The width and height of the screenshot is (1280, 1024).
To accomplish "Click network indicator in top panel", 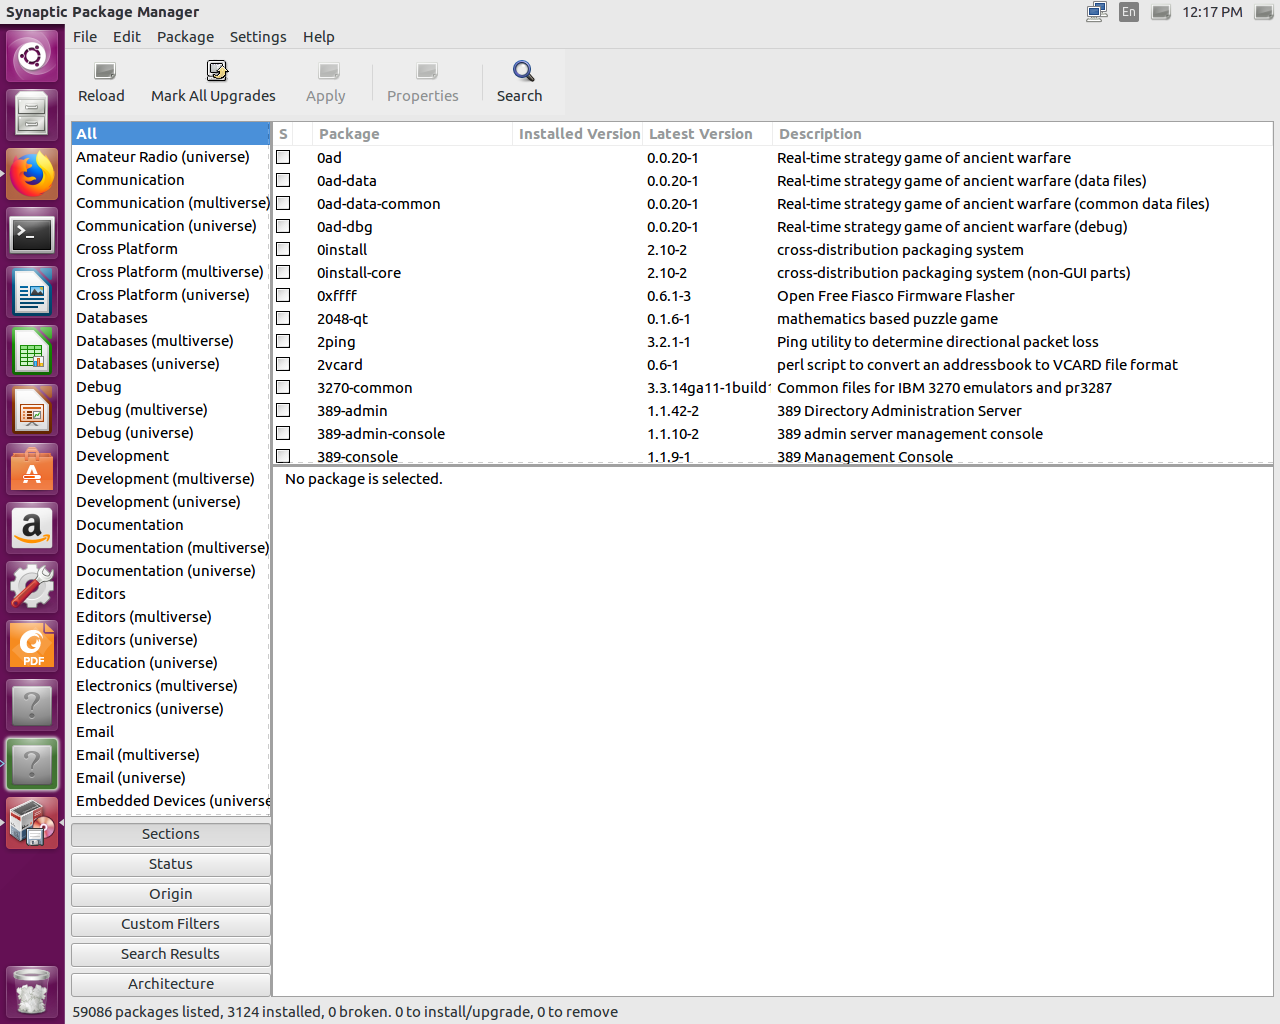I will point(1097,12).
